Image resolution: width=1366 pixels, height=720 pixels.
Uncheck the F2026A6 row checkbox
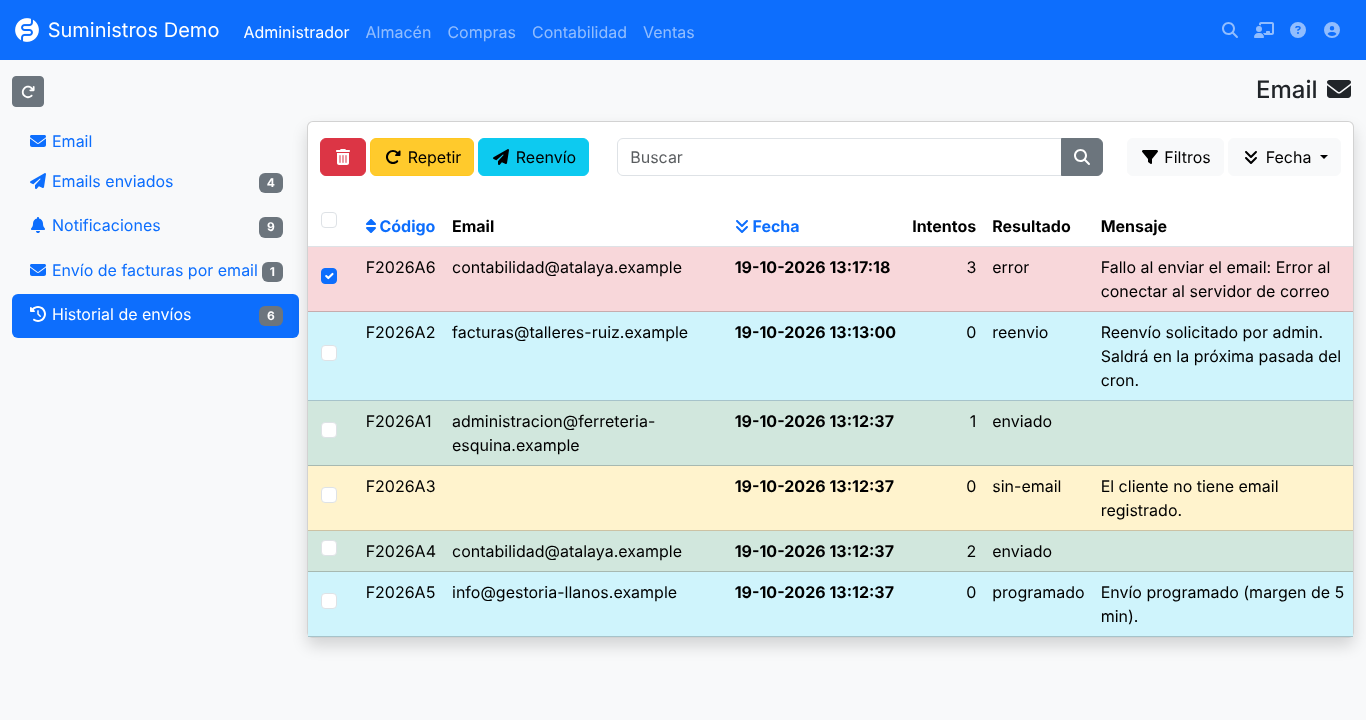(329, 276)
